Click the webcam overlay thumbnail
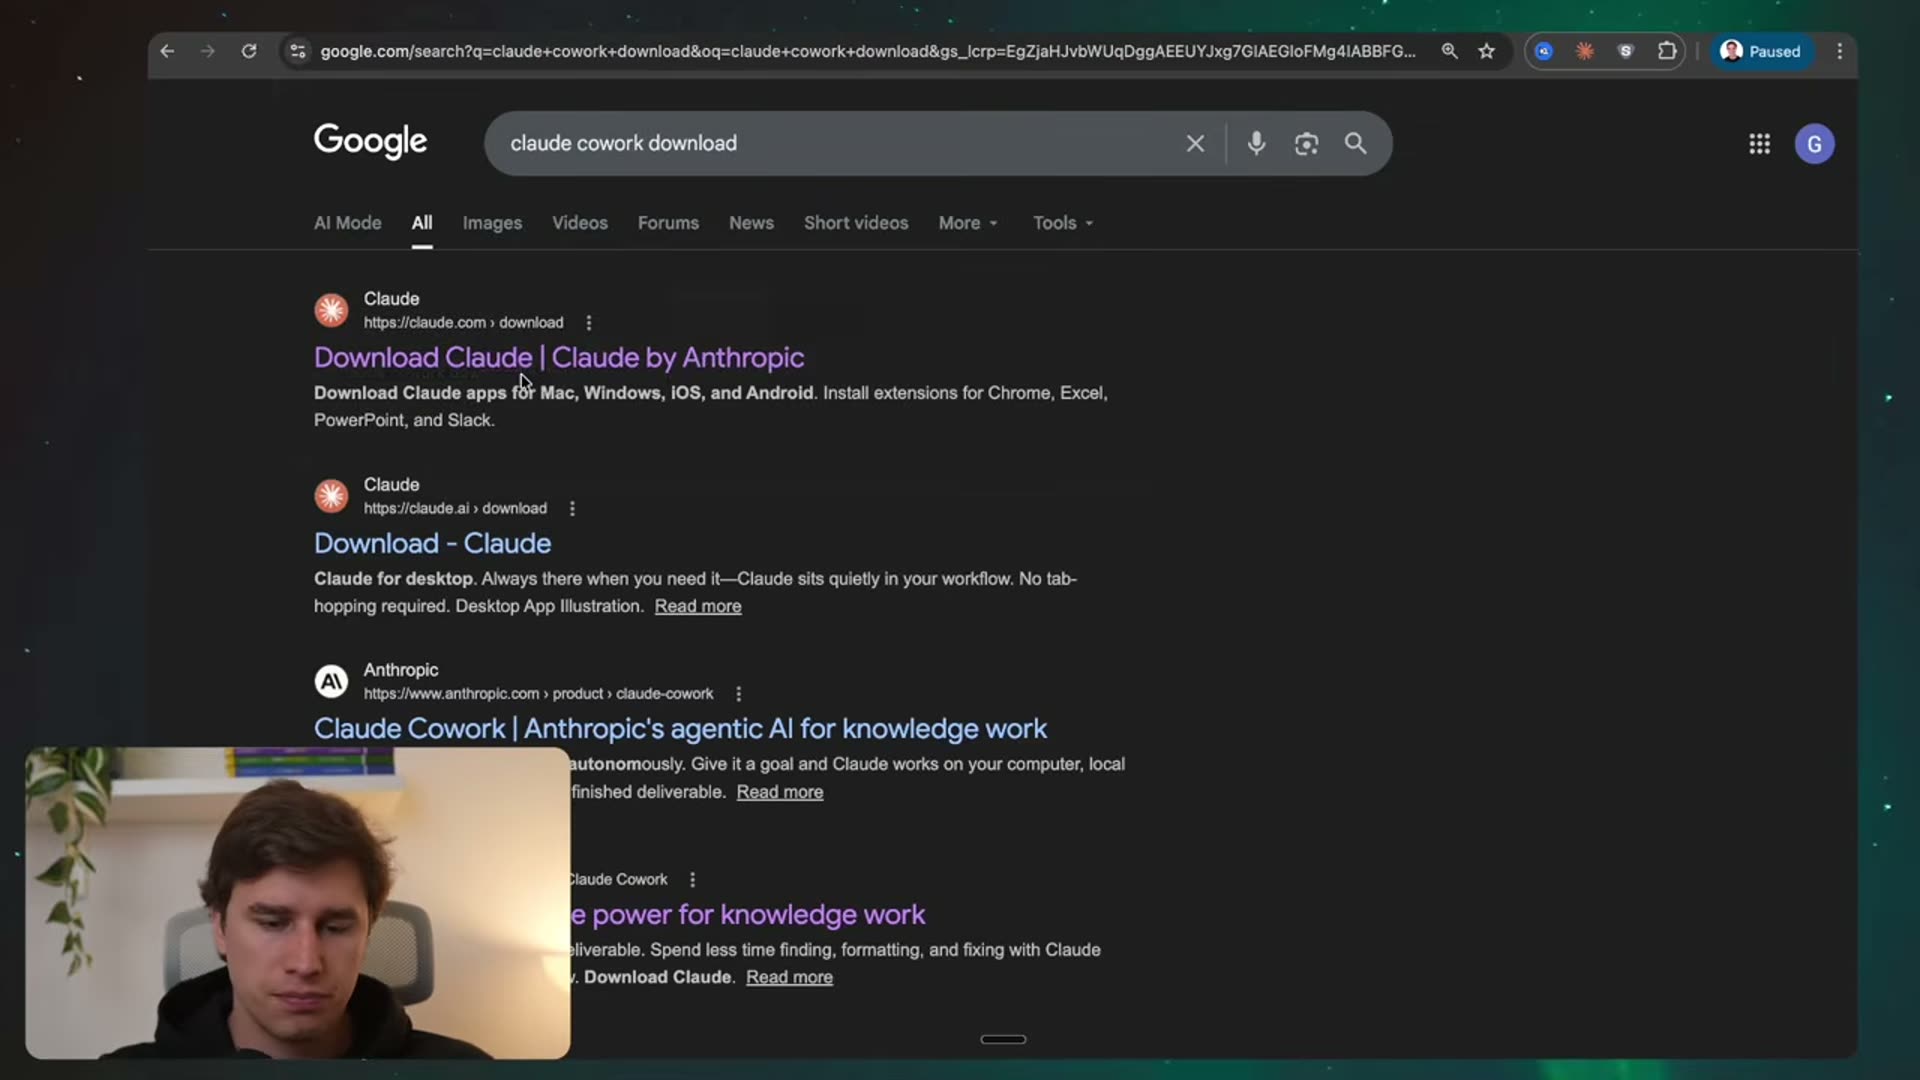The width and height of the screenshot is (1920, 1080). tap(298, 902)
